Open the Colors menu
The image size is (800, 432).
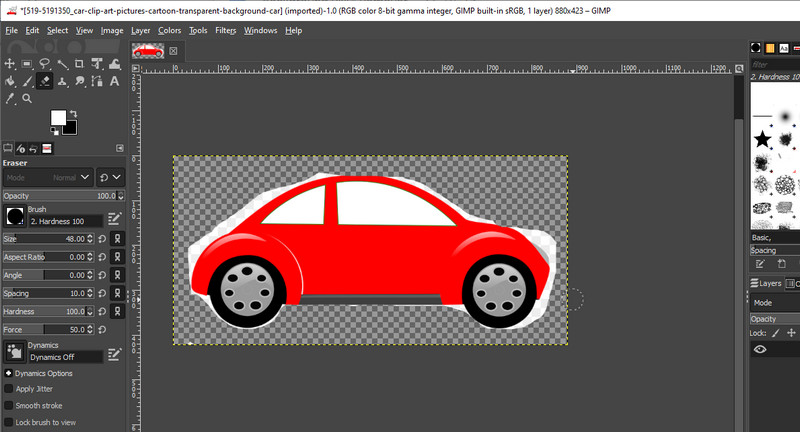click(169, 30)
